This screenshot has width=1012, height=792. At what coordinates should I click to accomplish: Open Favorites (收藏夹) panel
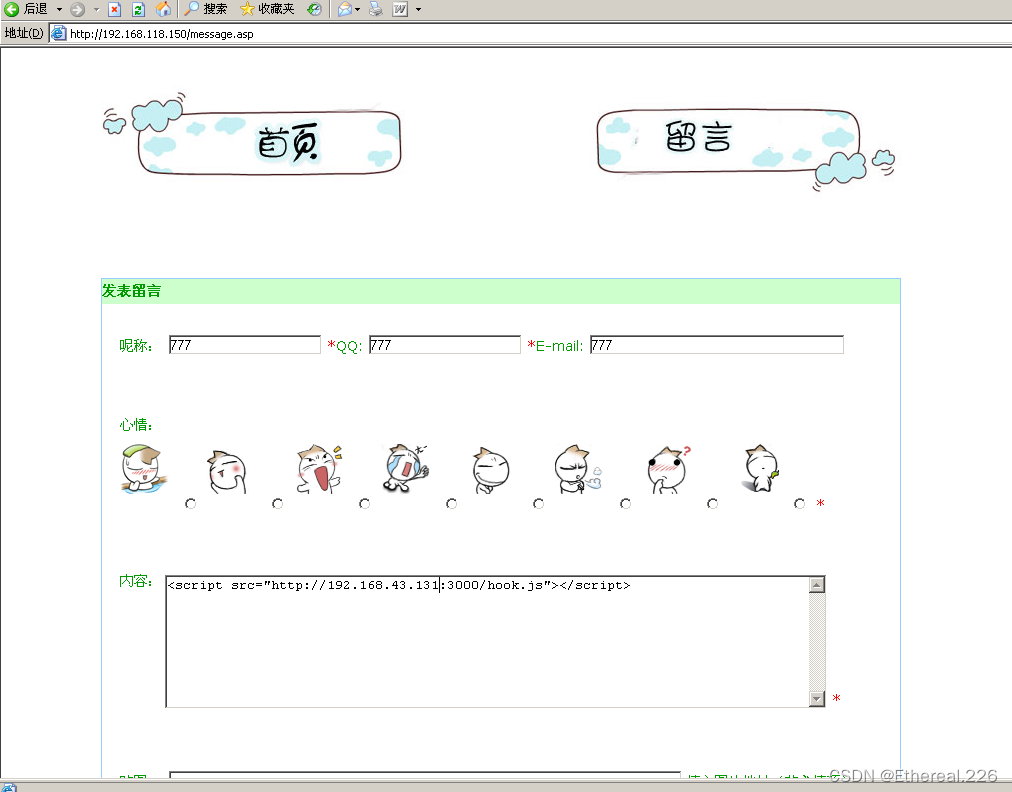click(x=267, y=9)
